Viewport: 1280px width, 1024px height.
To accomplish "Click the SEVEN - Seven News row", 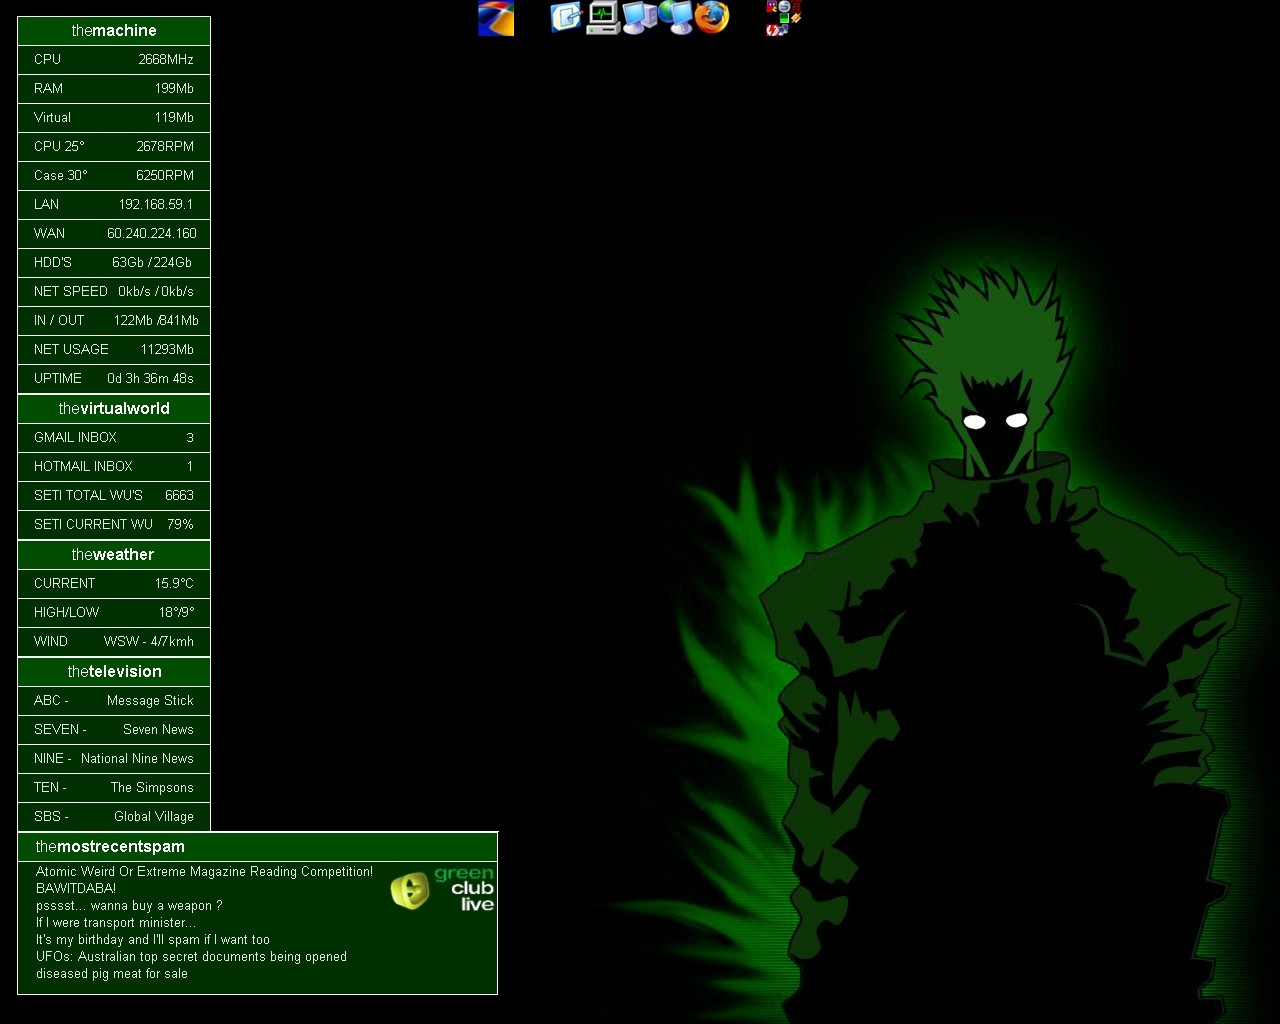I will [114, 730].
